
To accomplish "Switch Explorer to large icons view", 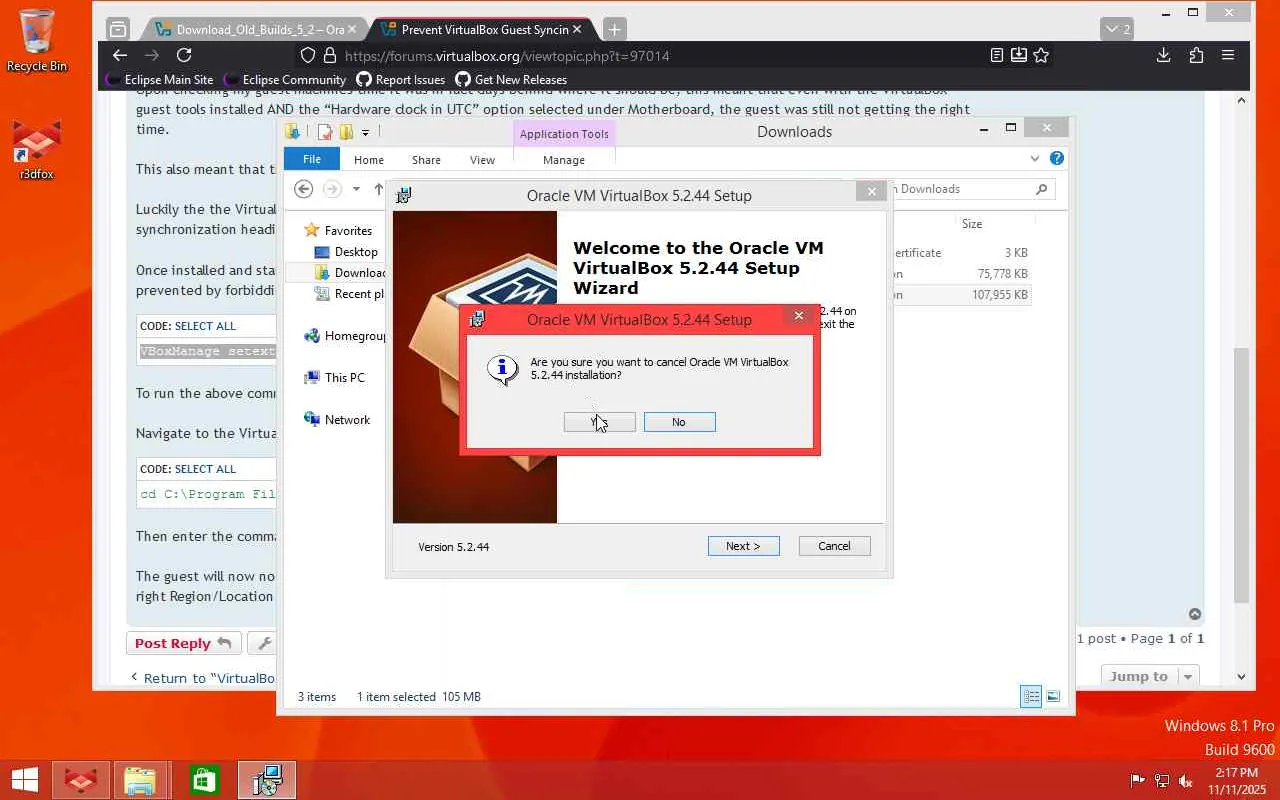I will (1052, 696).
